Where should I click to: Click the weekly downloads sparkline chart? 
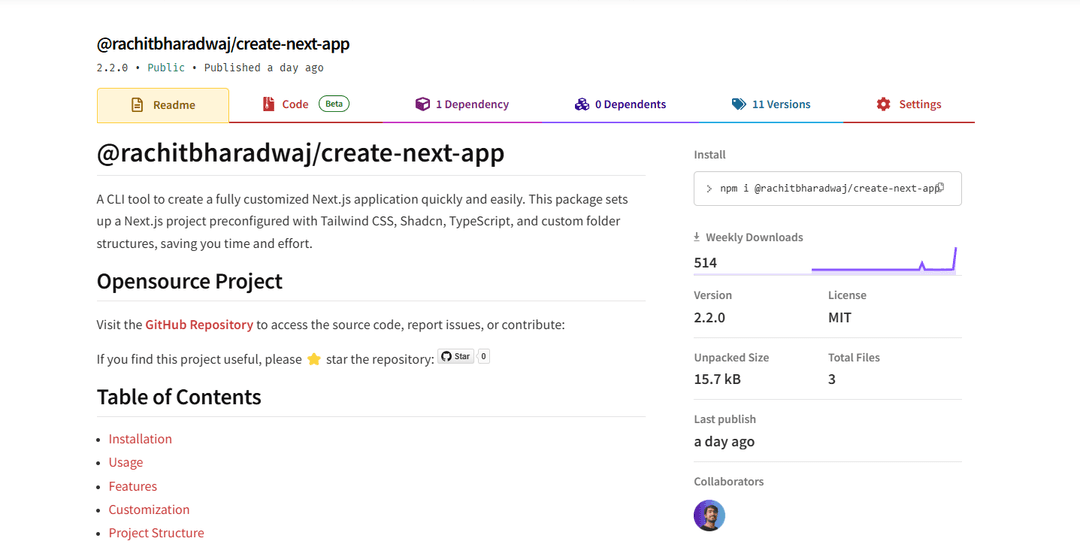click(884, 261)
